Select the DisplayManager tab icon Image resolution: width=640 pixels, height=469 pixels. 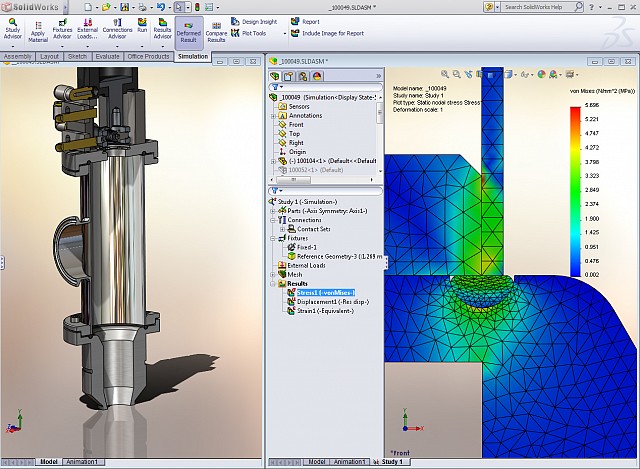pos(317,76)
